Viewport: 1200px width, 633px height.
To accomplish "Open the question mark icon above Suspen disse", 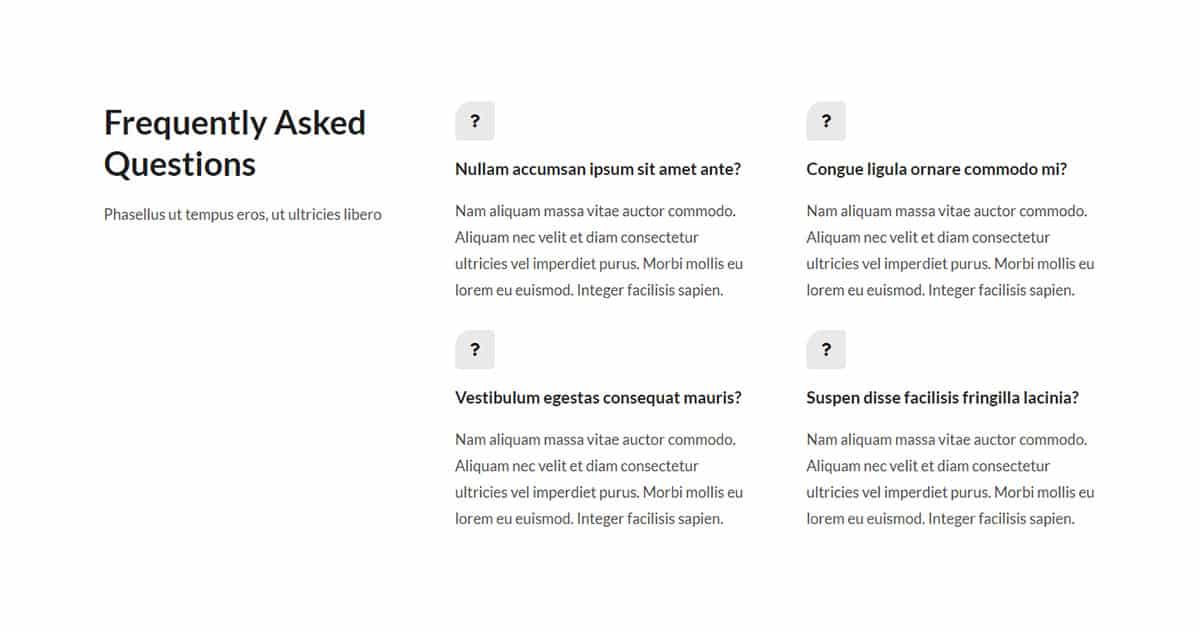I will (826, 349).
